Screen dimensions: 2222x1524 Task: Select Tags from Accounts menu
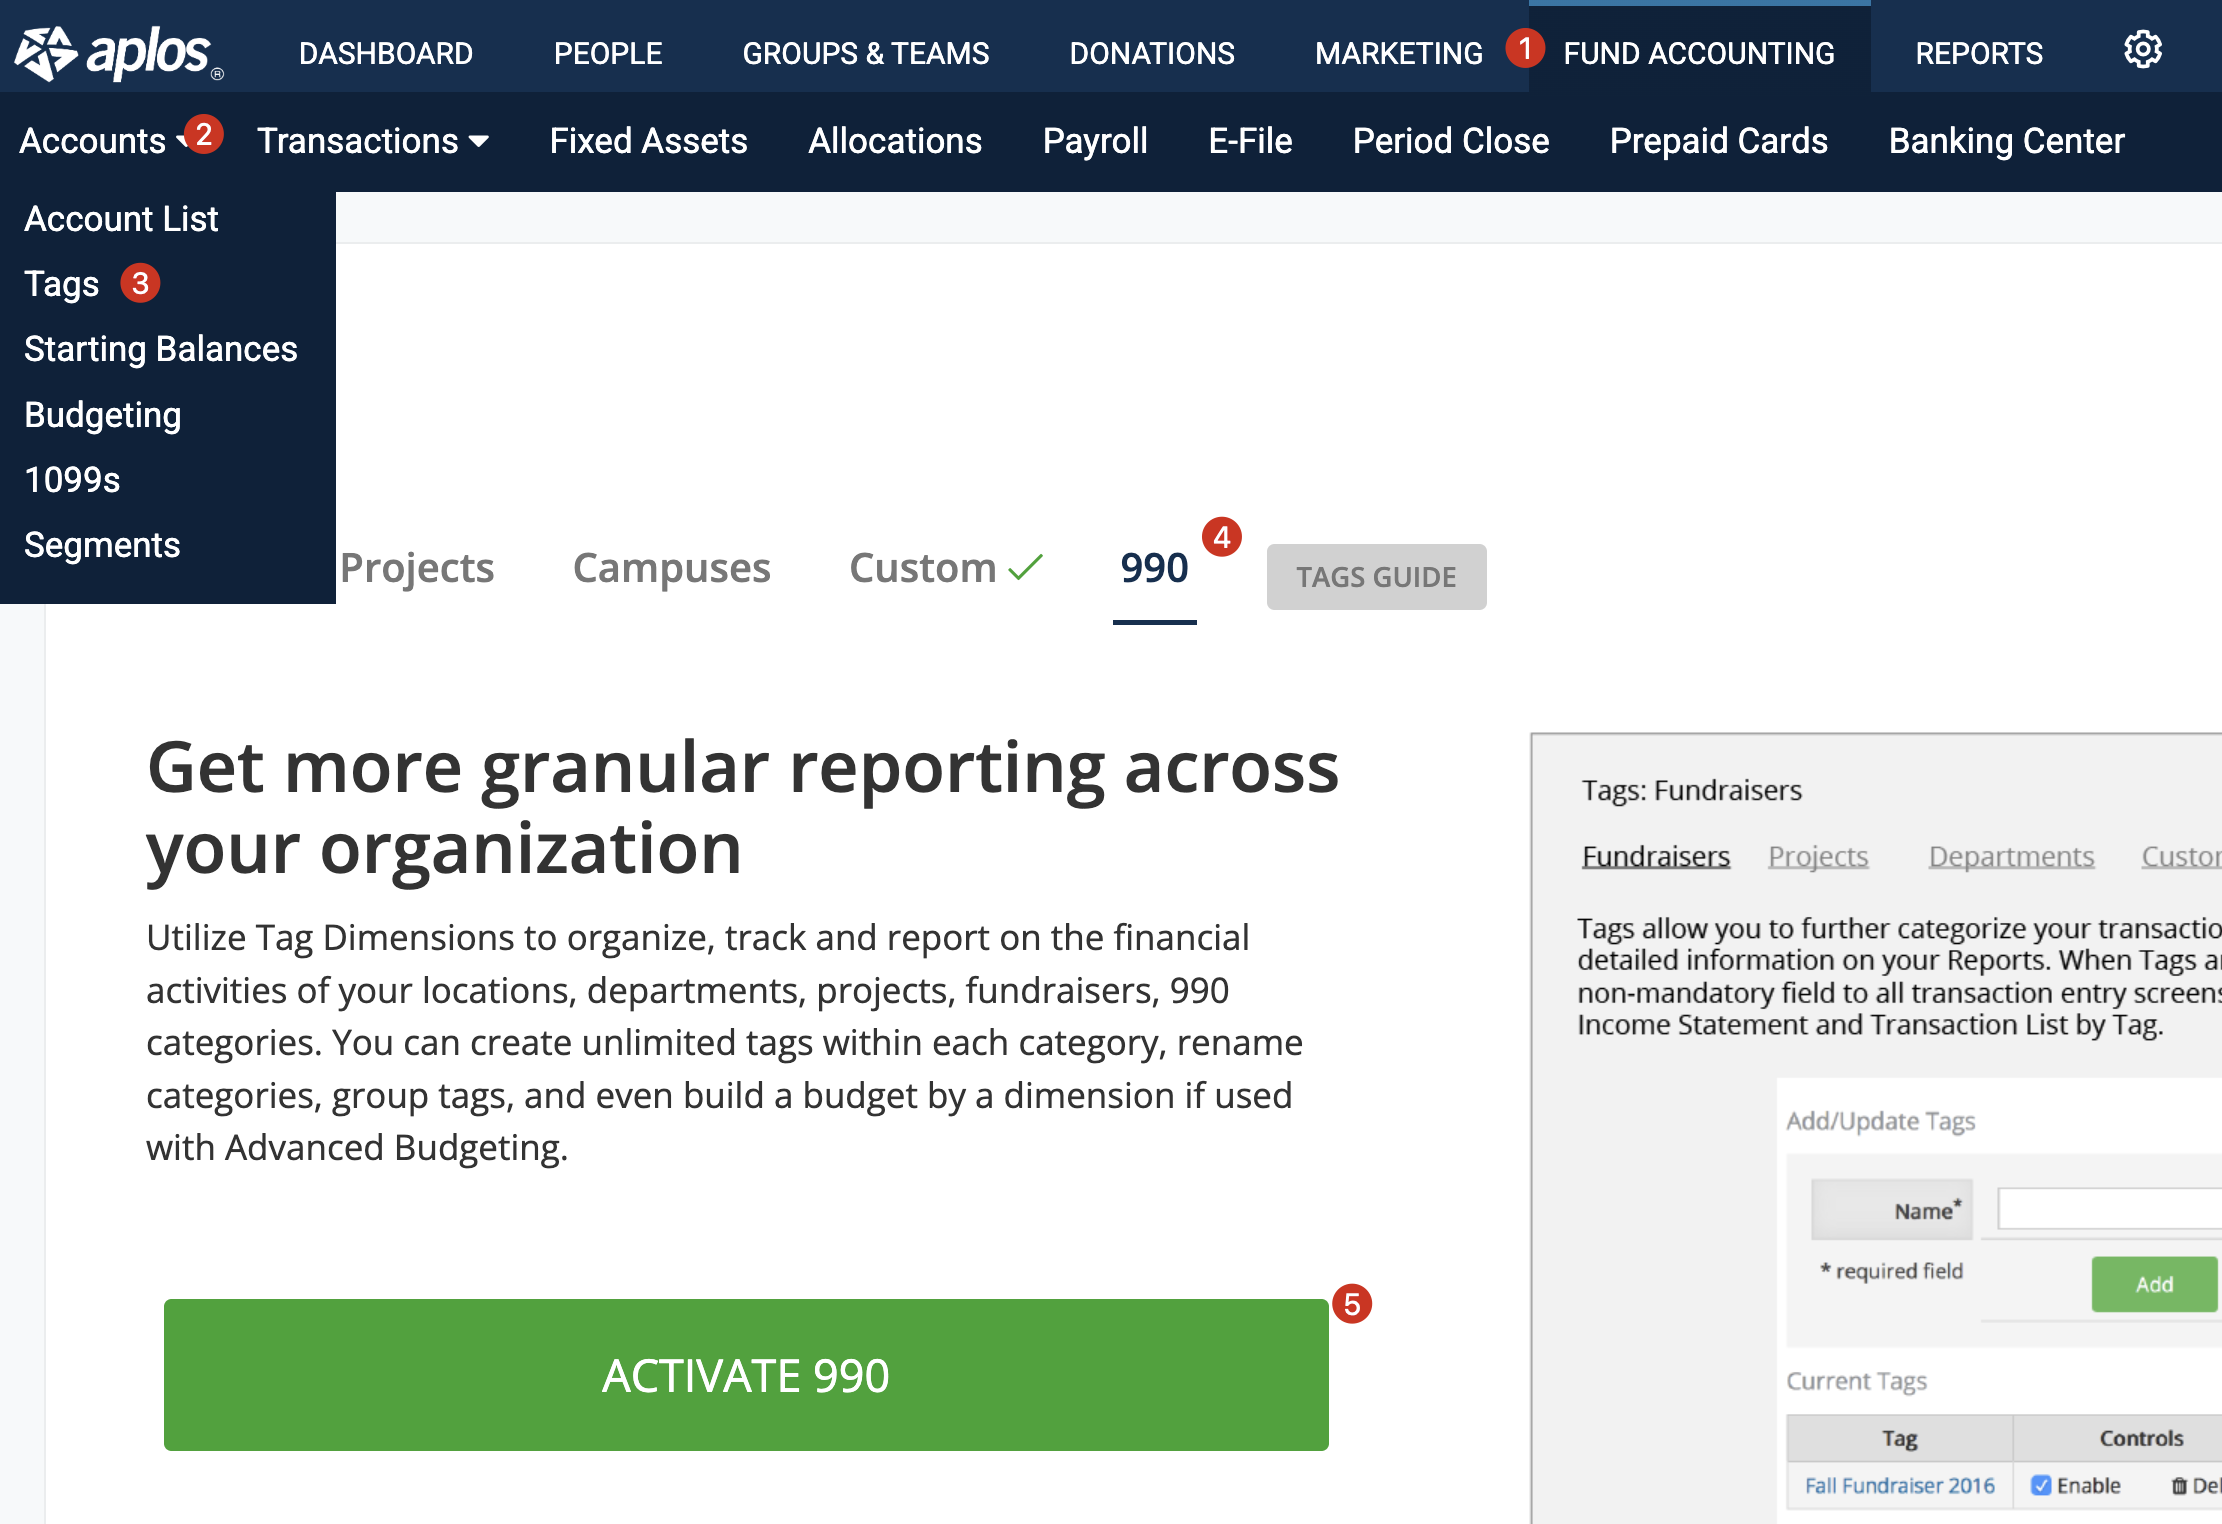coord(62,284)
